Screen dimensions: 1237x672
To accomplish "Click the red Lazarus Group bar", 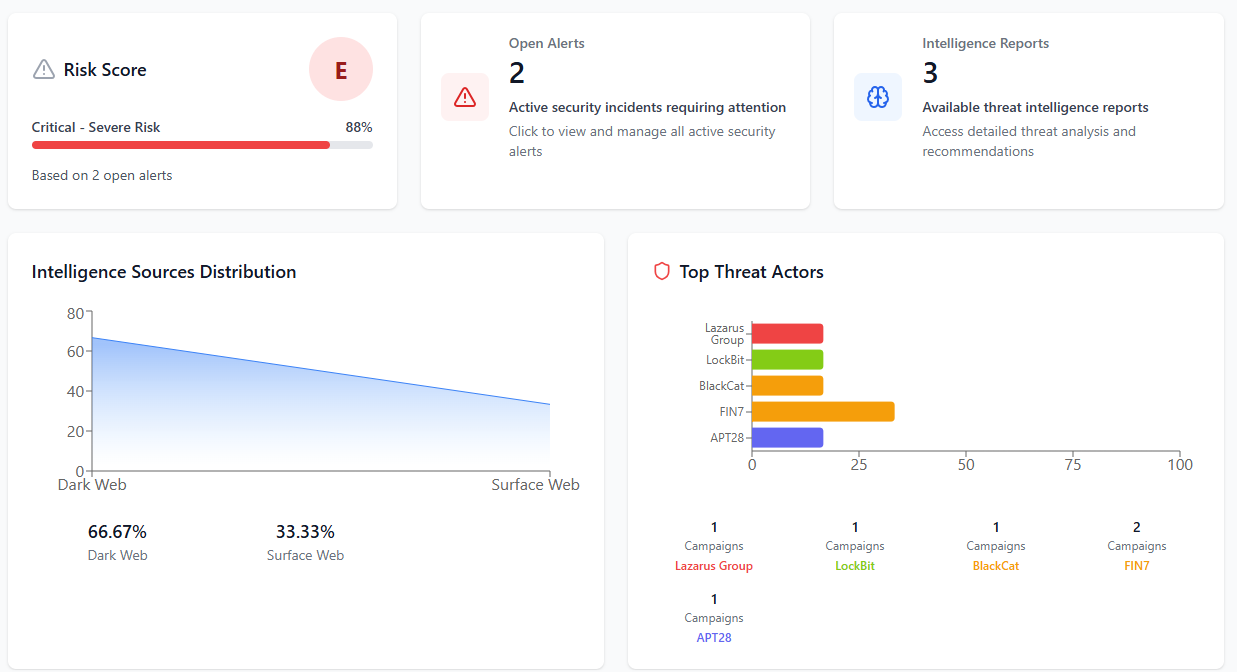I will 787,333.
